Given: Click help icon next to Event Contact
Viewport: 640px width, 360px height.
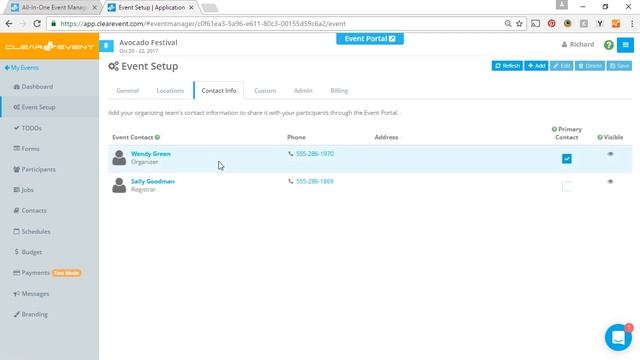Looking at the screenshot, I should [x=158, y=137].
